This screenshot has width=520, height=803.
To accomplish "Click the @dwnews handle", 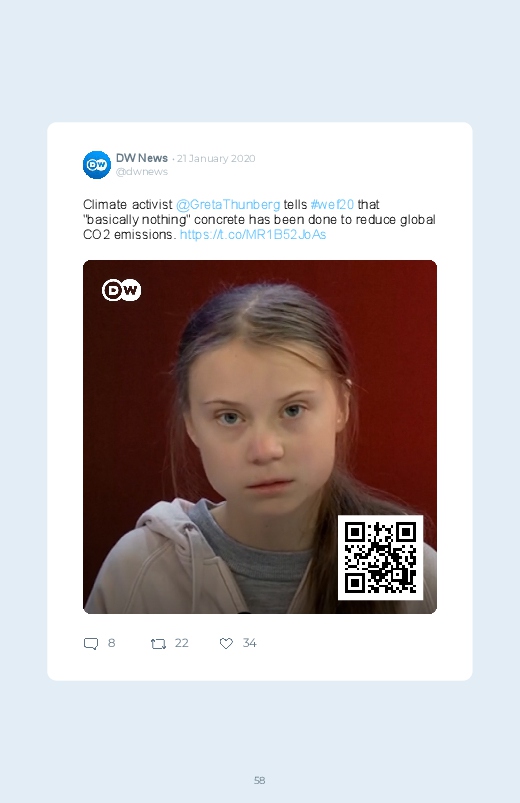I will [142, 172].
